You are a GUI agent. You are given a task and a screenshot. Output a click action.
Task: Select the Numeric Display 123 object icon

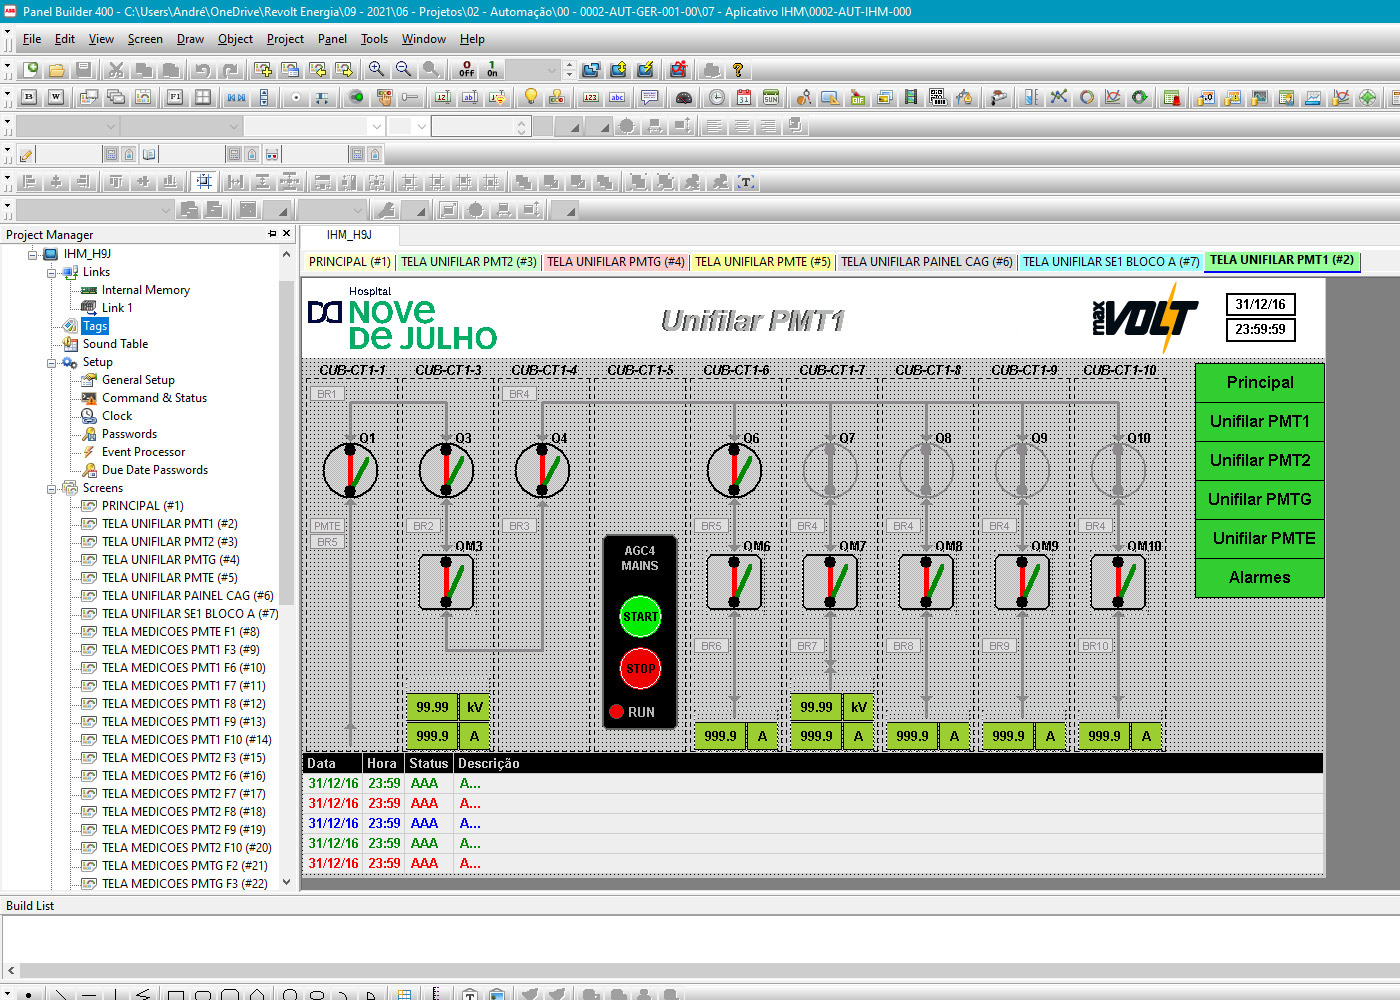(590, 98)
